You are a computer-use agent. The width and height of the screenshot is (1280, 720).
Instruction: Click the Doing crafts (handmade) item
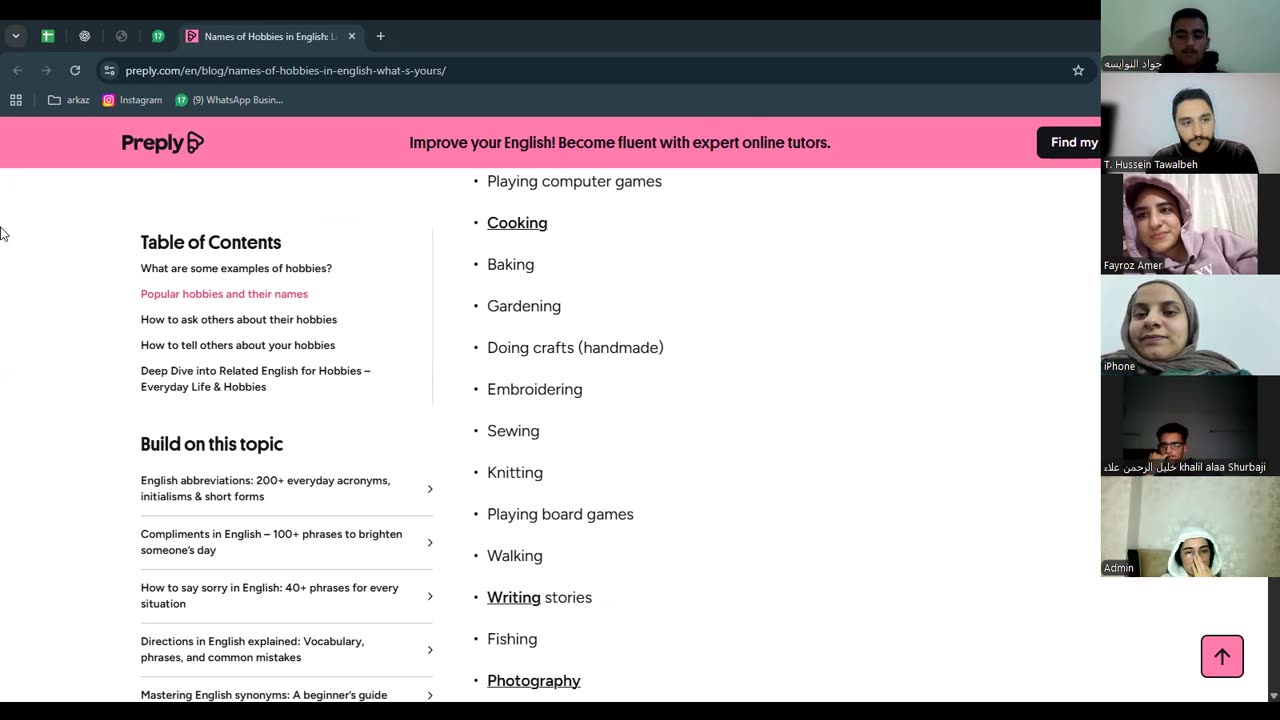[575, 348]
